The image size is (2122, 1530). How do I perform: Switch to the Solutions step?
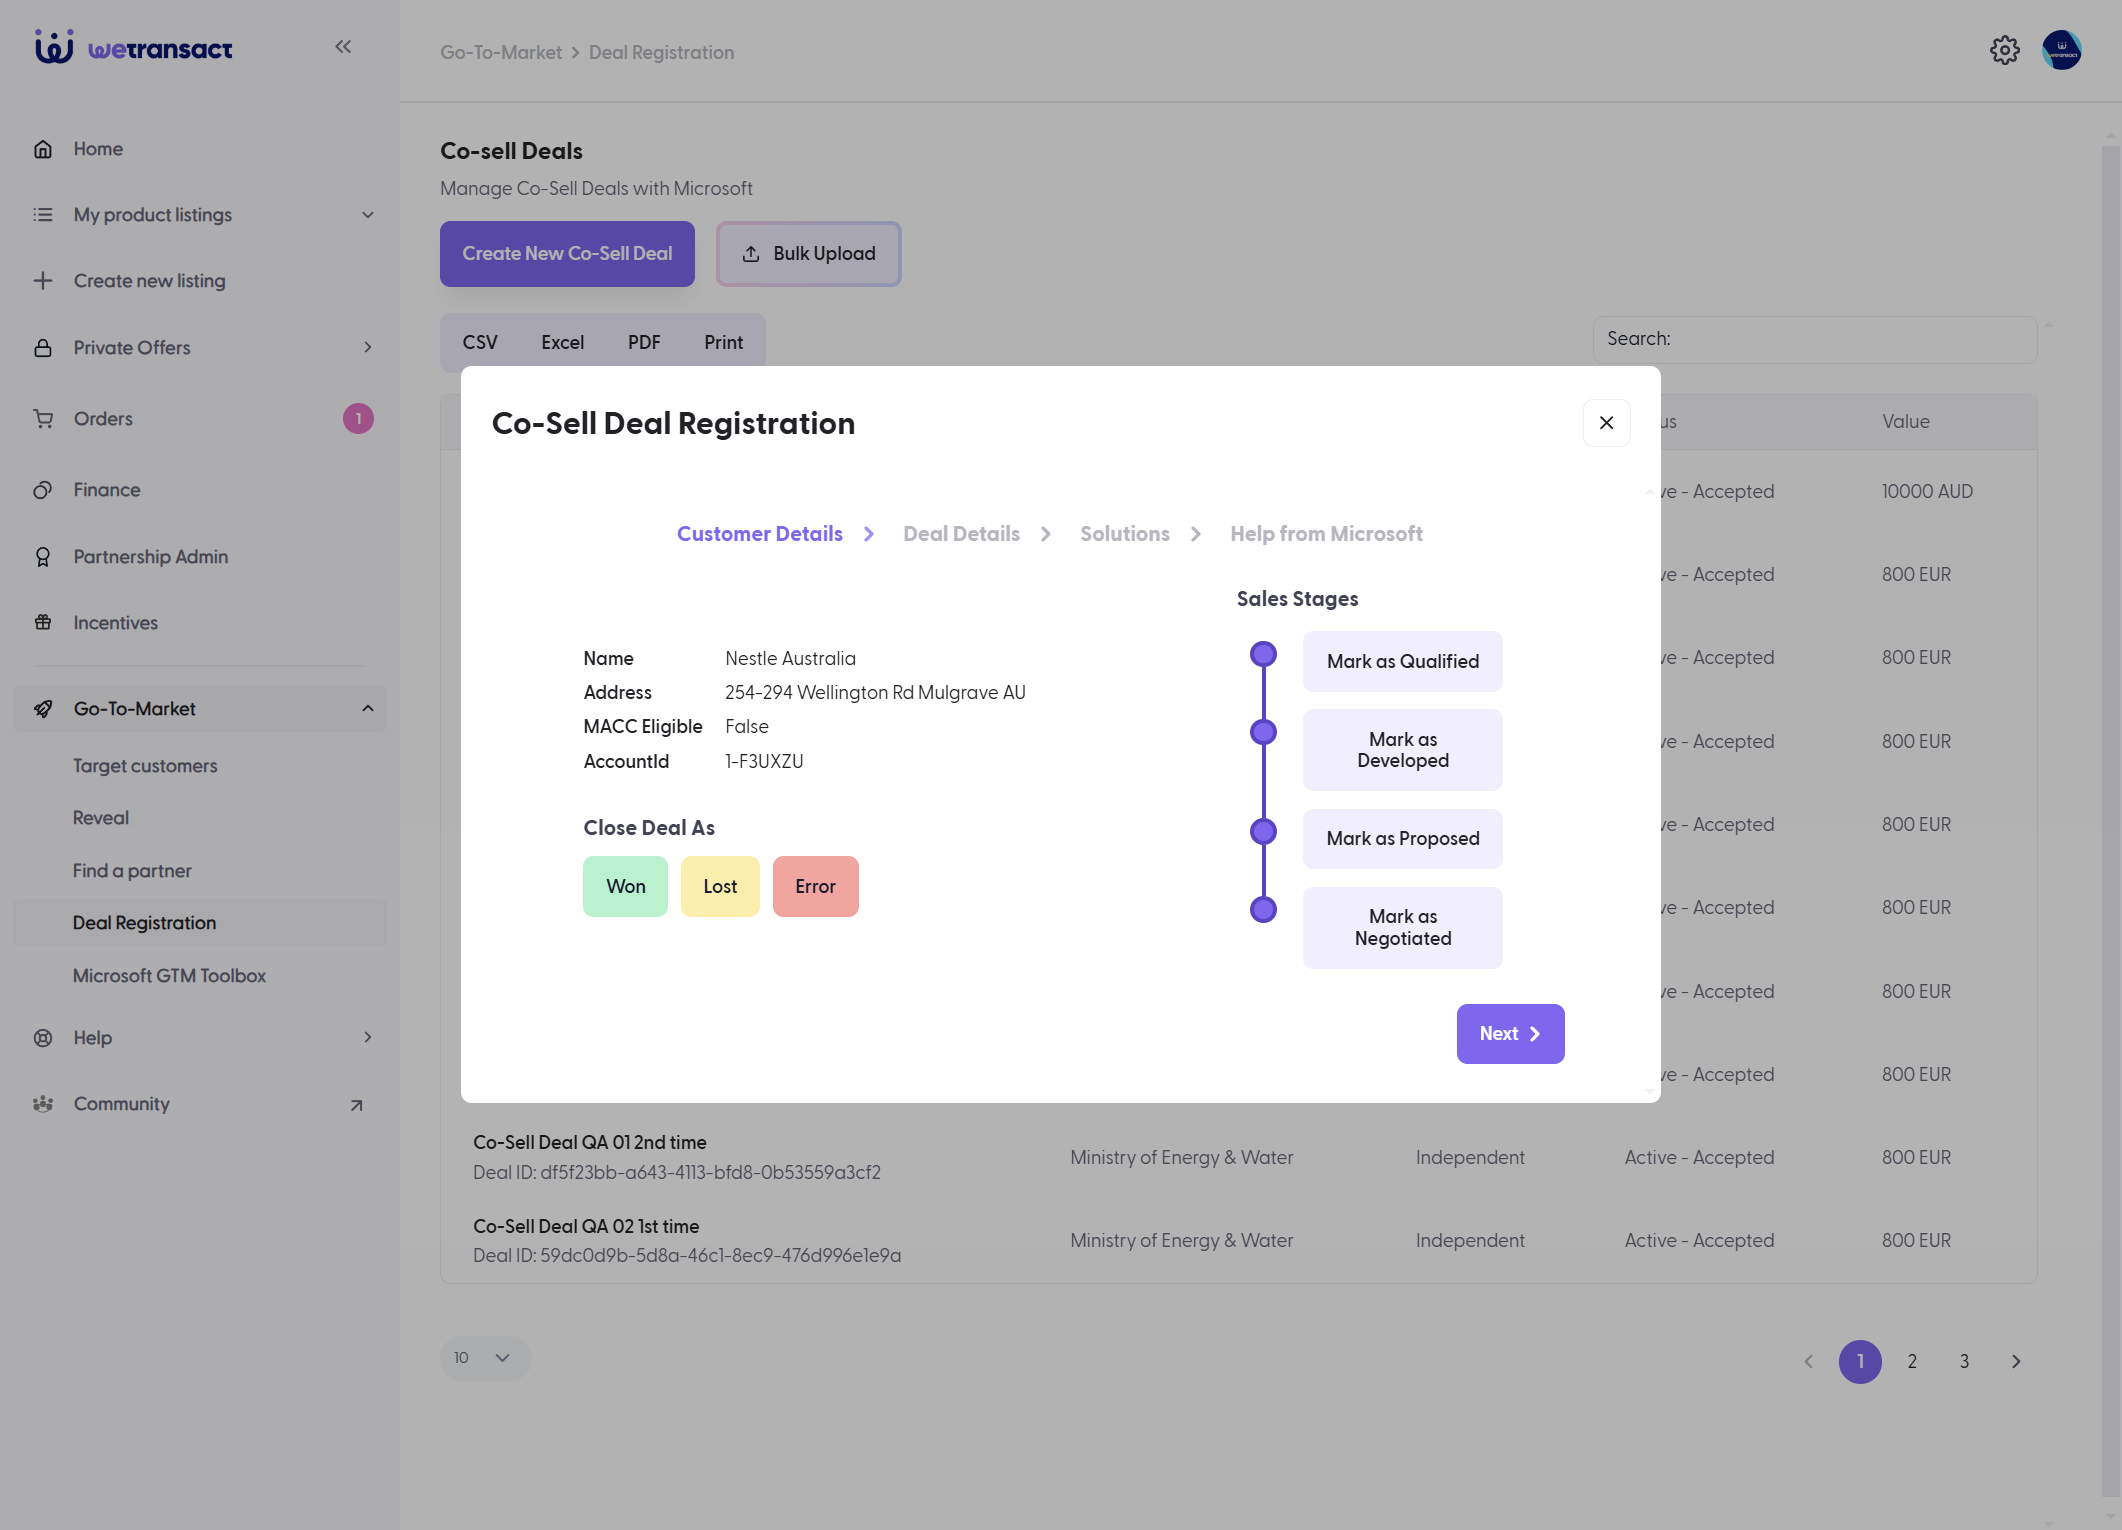pos(1125,534)
